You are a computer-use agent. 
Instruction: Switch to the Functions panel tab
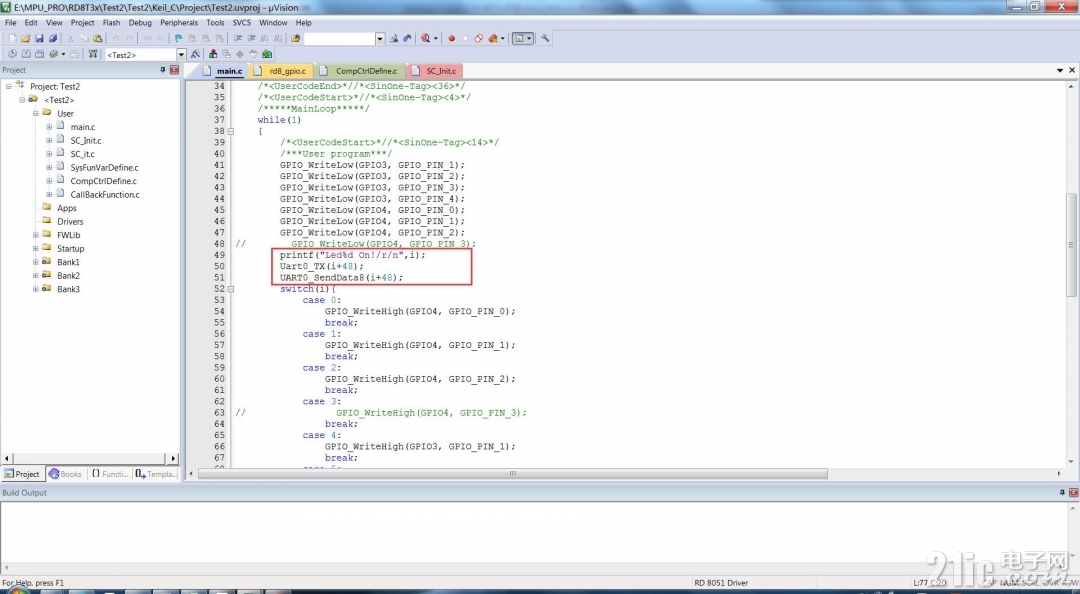pyautogui.click(x=110, y=474)
